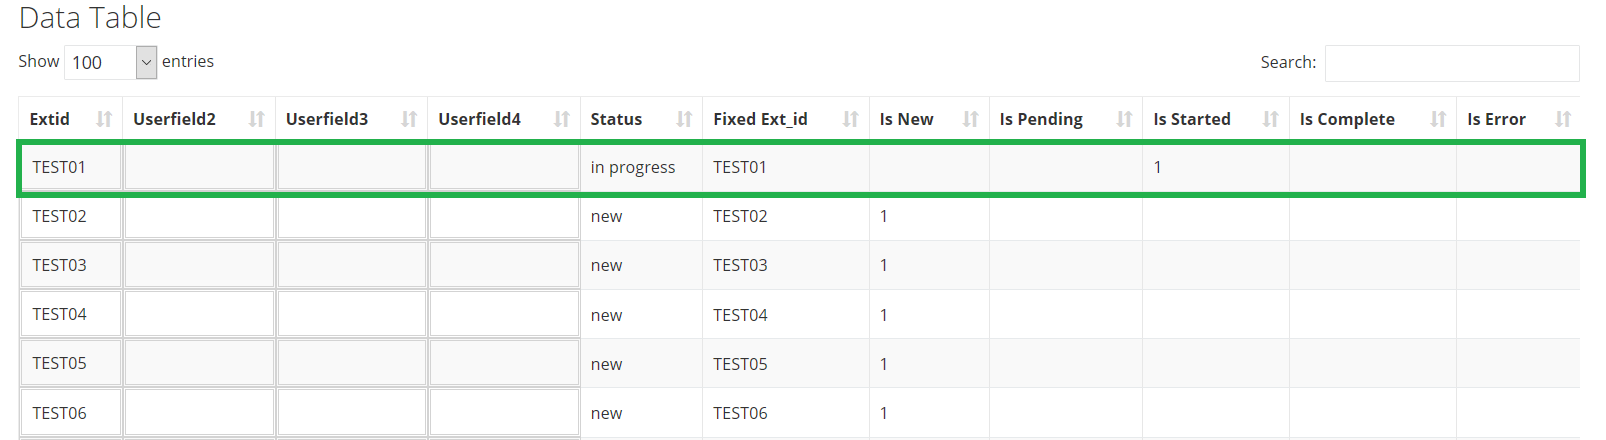The height and width of the screenshot is (440, 1606).
Task: Click the Userfield3 sort arrows icon
Action: [x=409, y=119]
